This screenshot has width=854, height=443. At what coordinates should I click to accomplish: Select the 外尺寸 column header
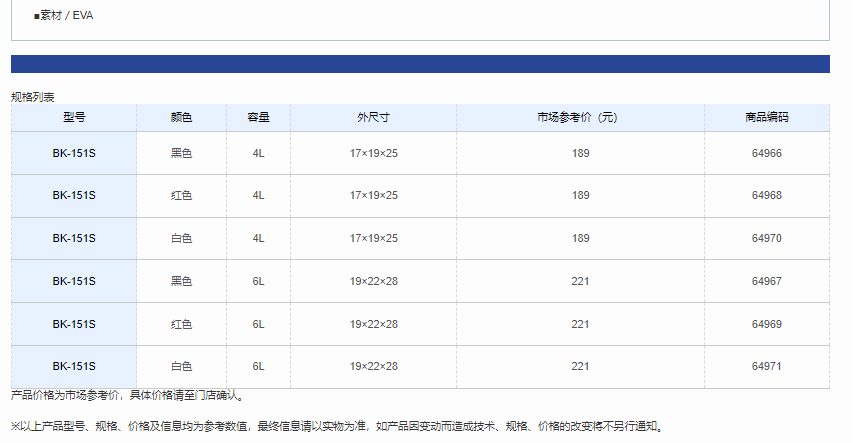tap(374, 117)
